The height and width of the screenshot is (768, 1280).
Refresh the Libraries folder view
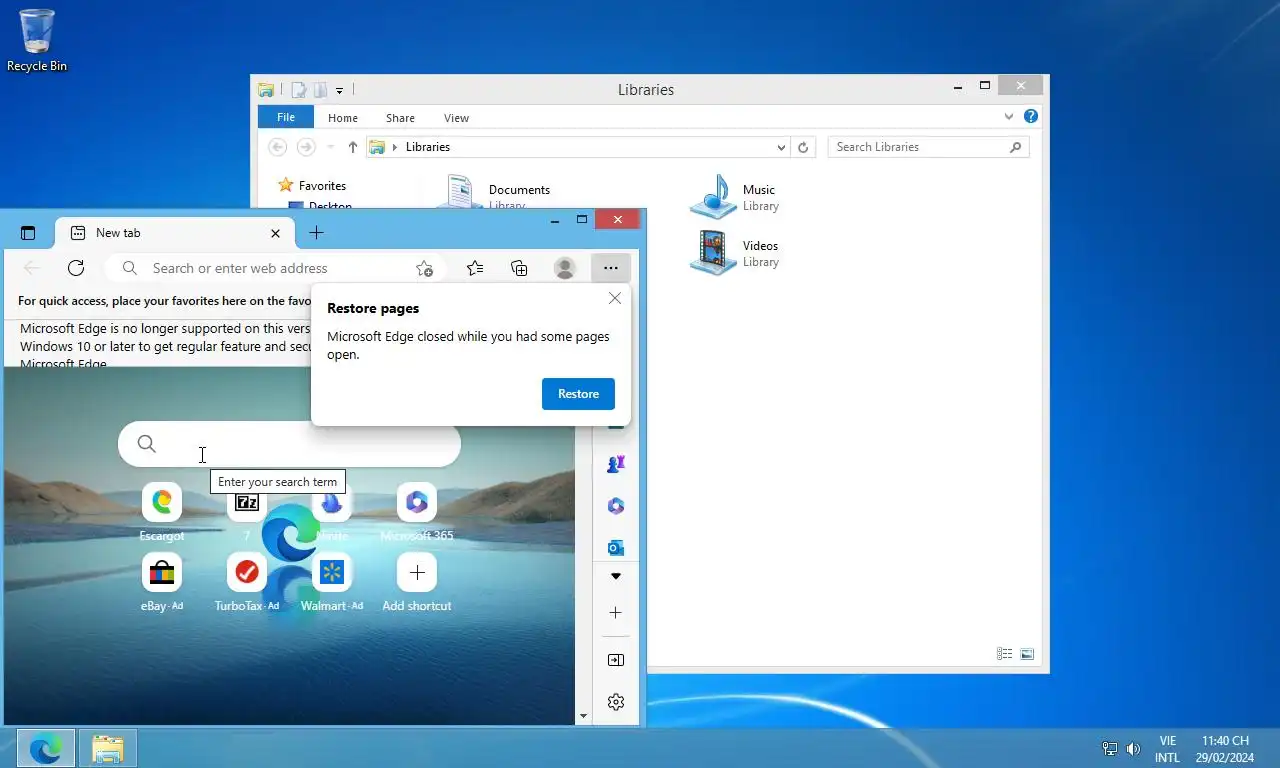coord(802,147)
